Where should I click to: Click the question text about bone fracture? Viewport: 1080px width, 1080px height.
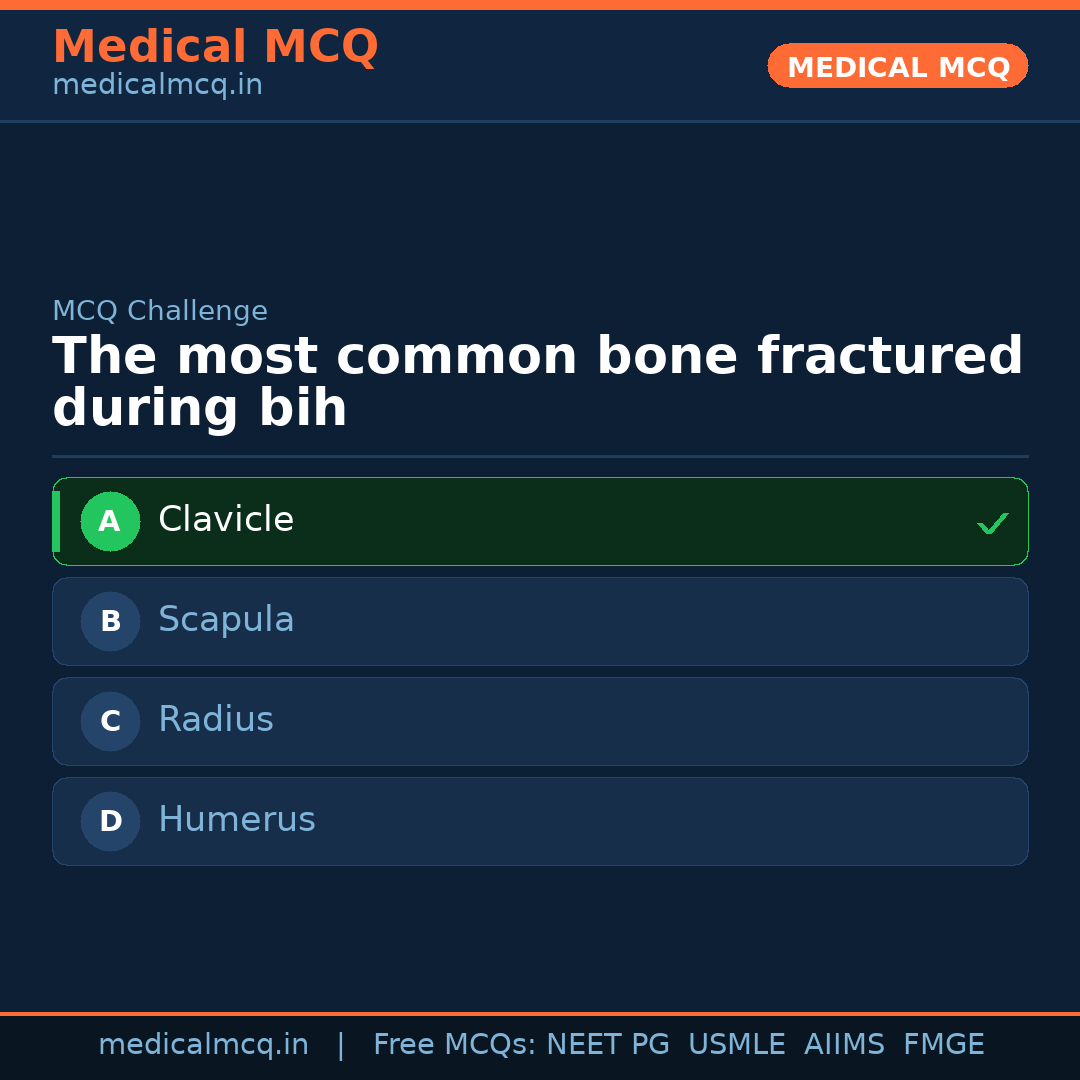click(537, 383)
